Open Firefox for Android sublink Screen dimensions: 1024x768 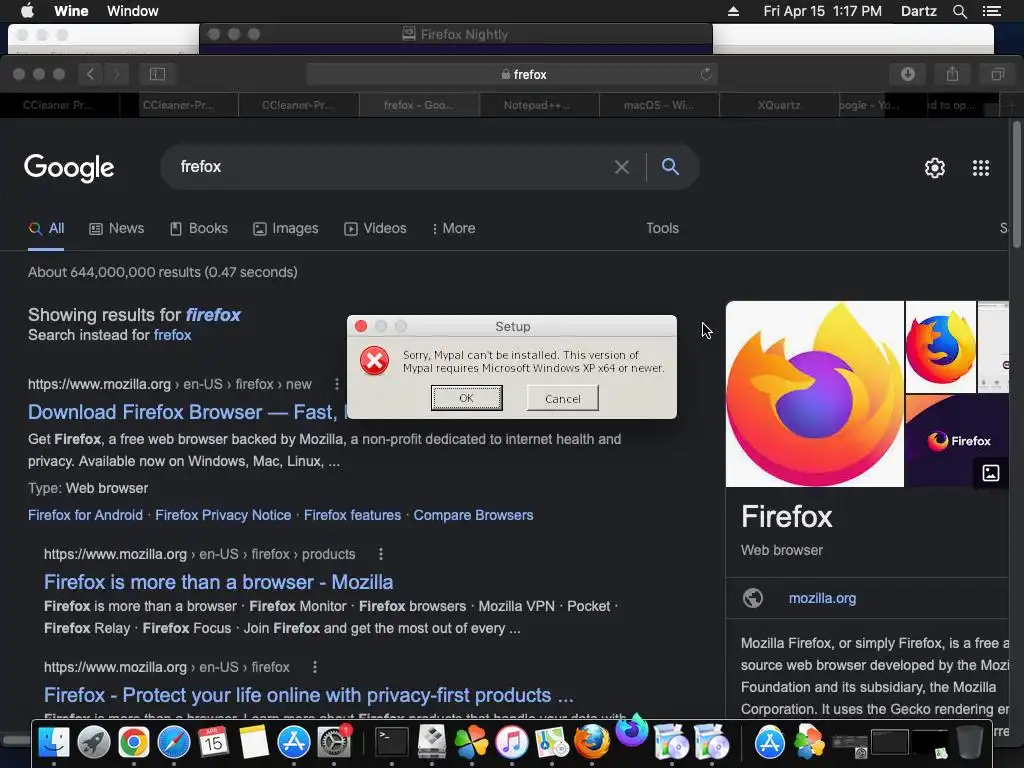(x=85, y=515)
